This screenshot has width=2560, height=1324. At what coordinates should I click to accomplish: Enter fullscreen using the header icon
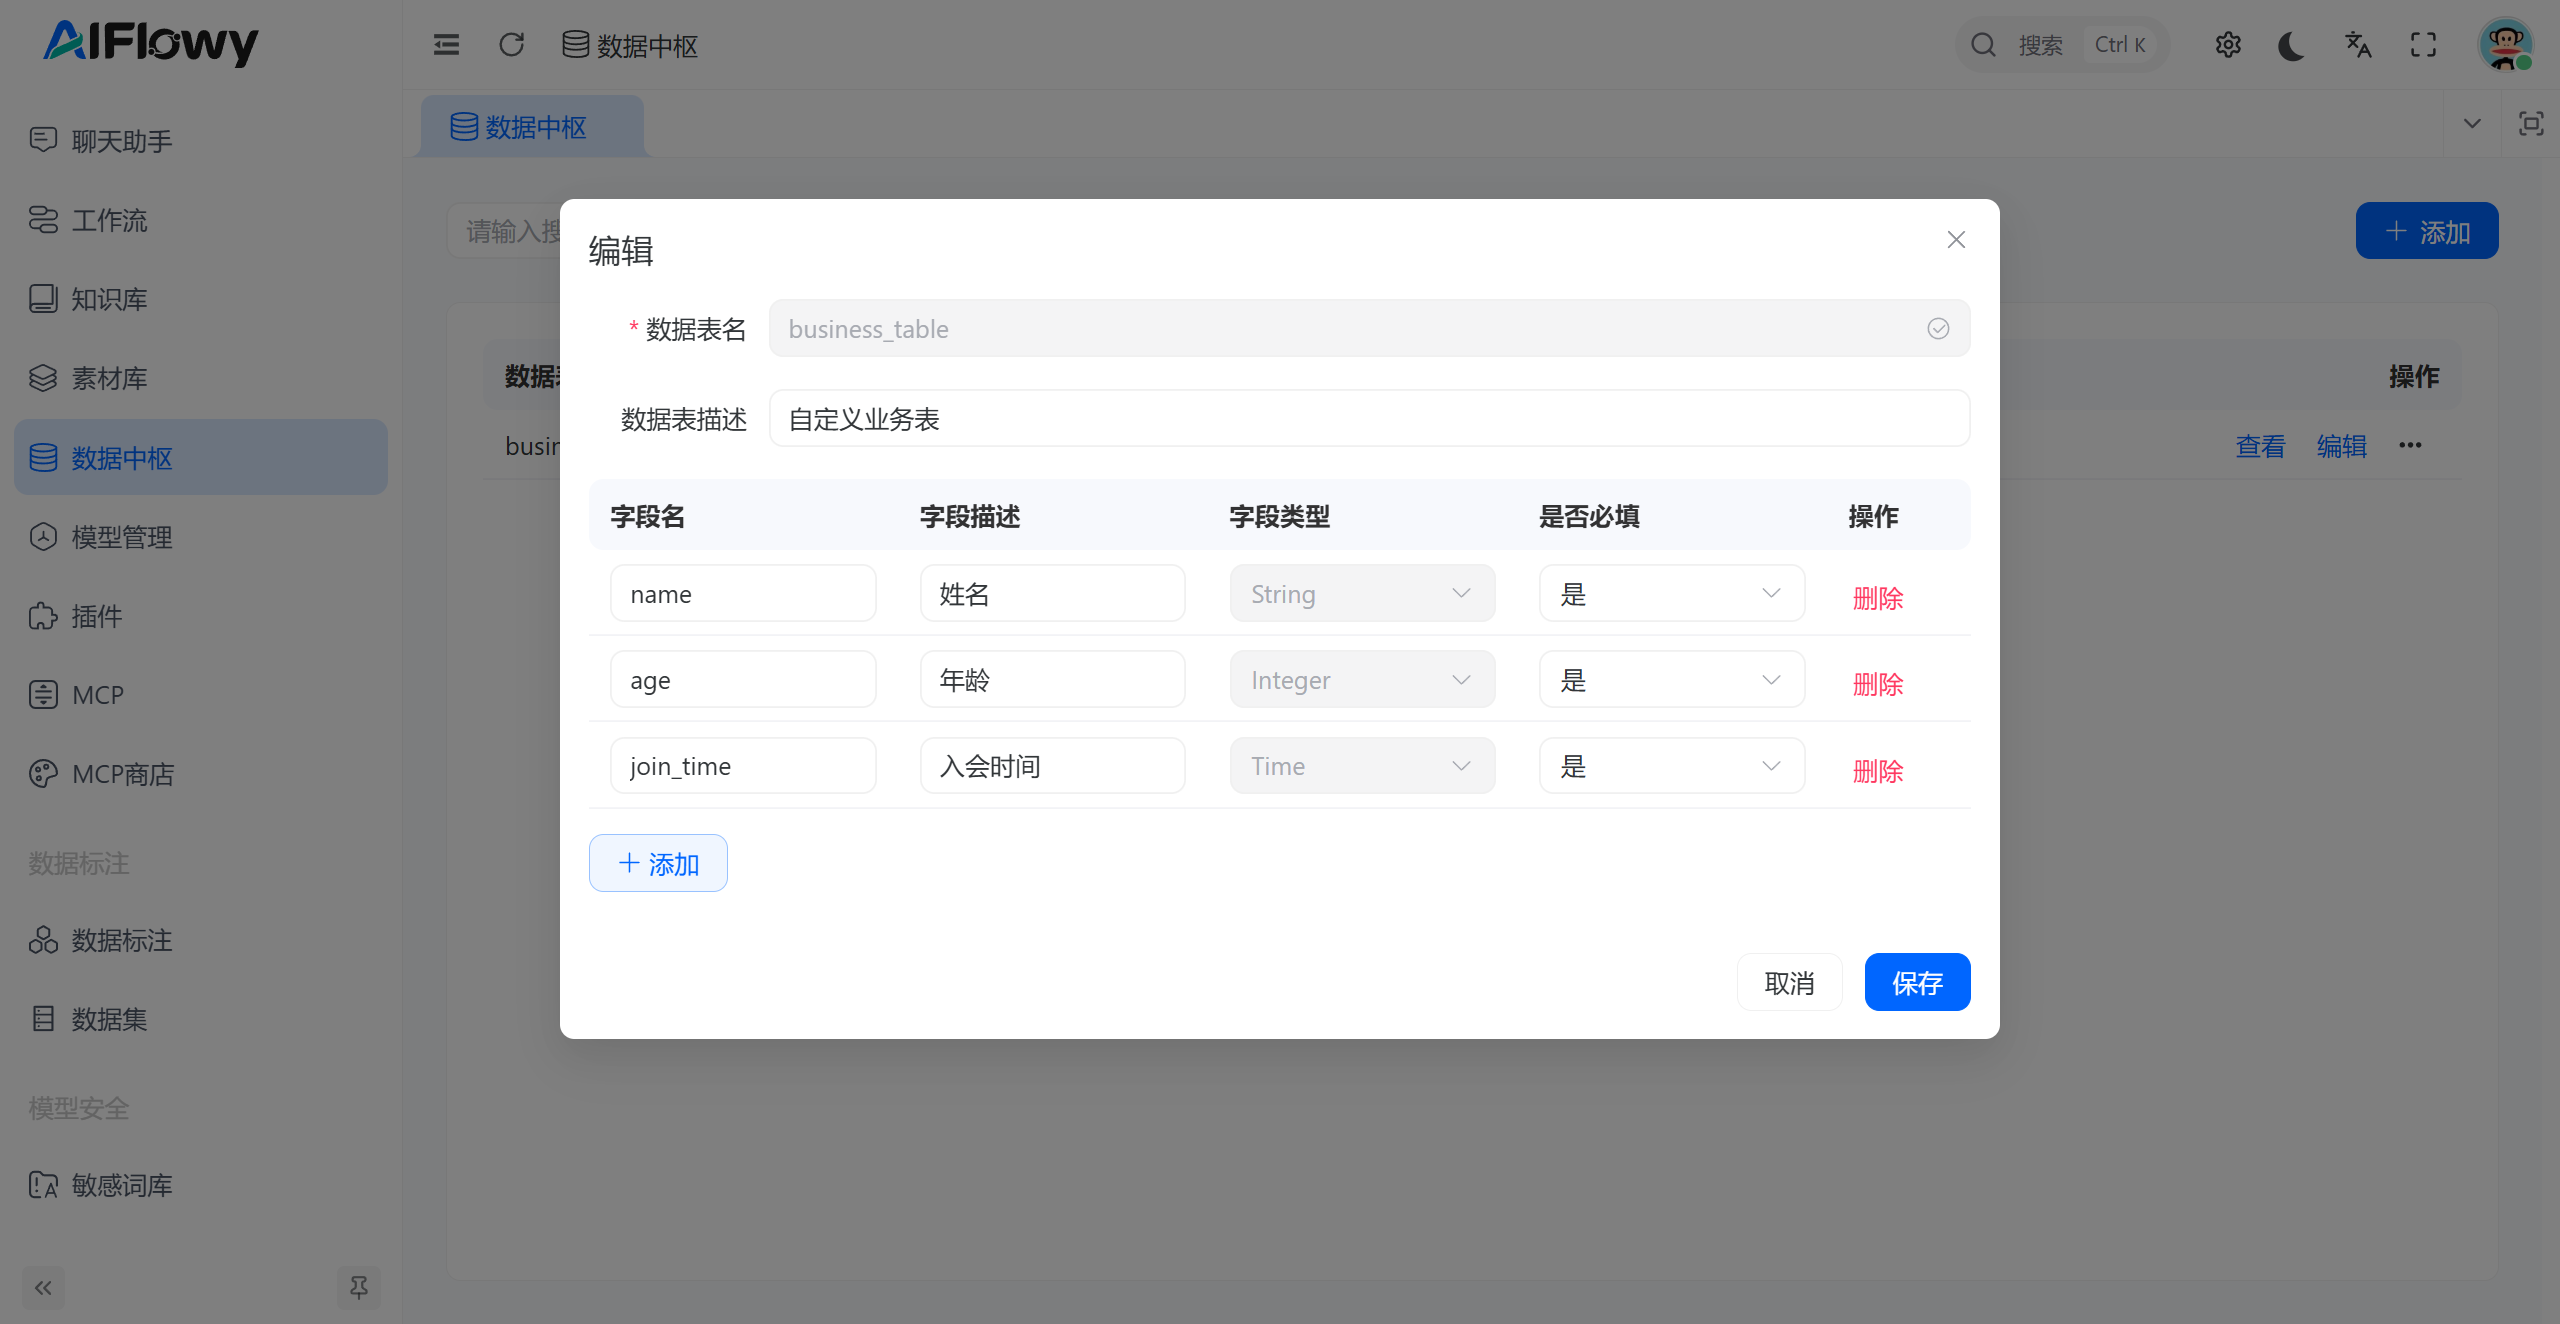(x=2423, y=45)
